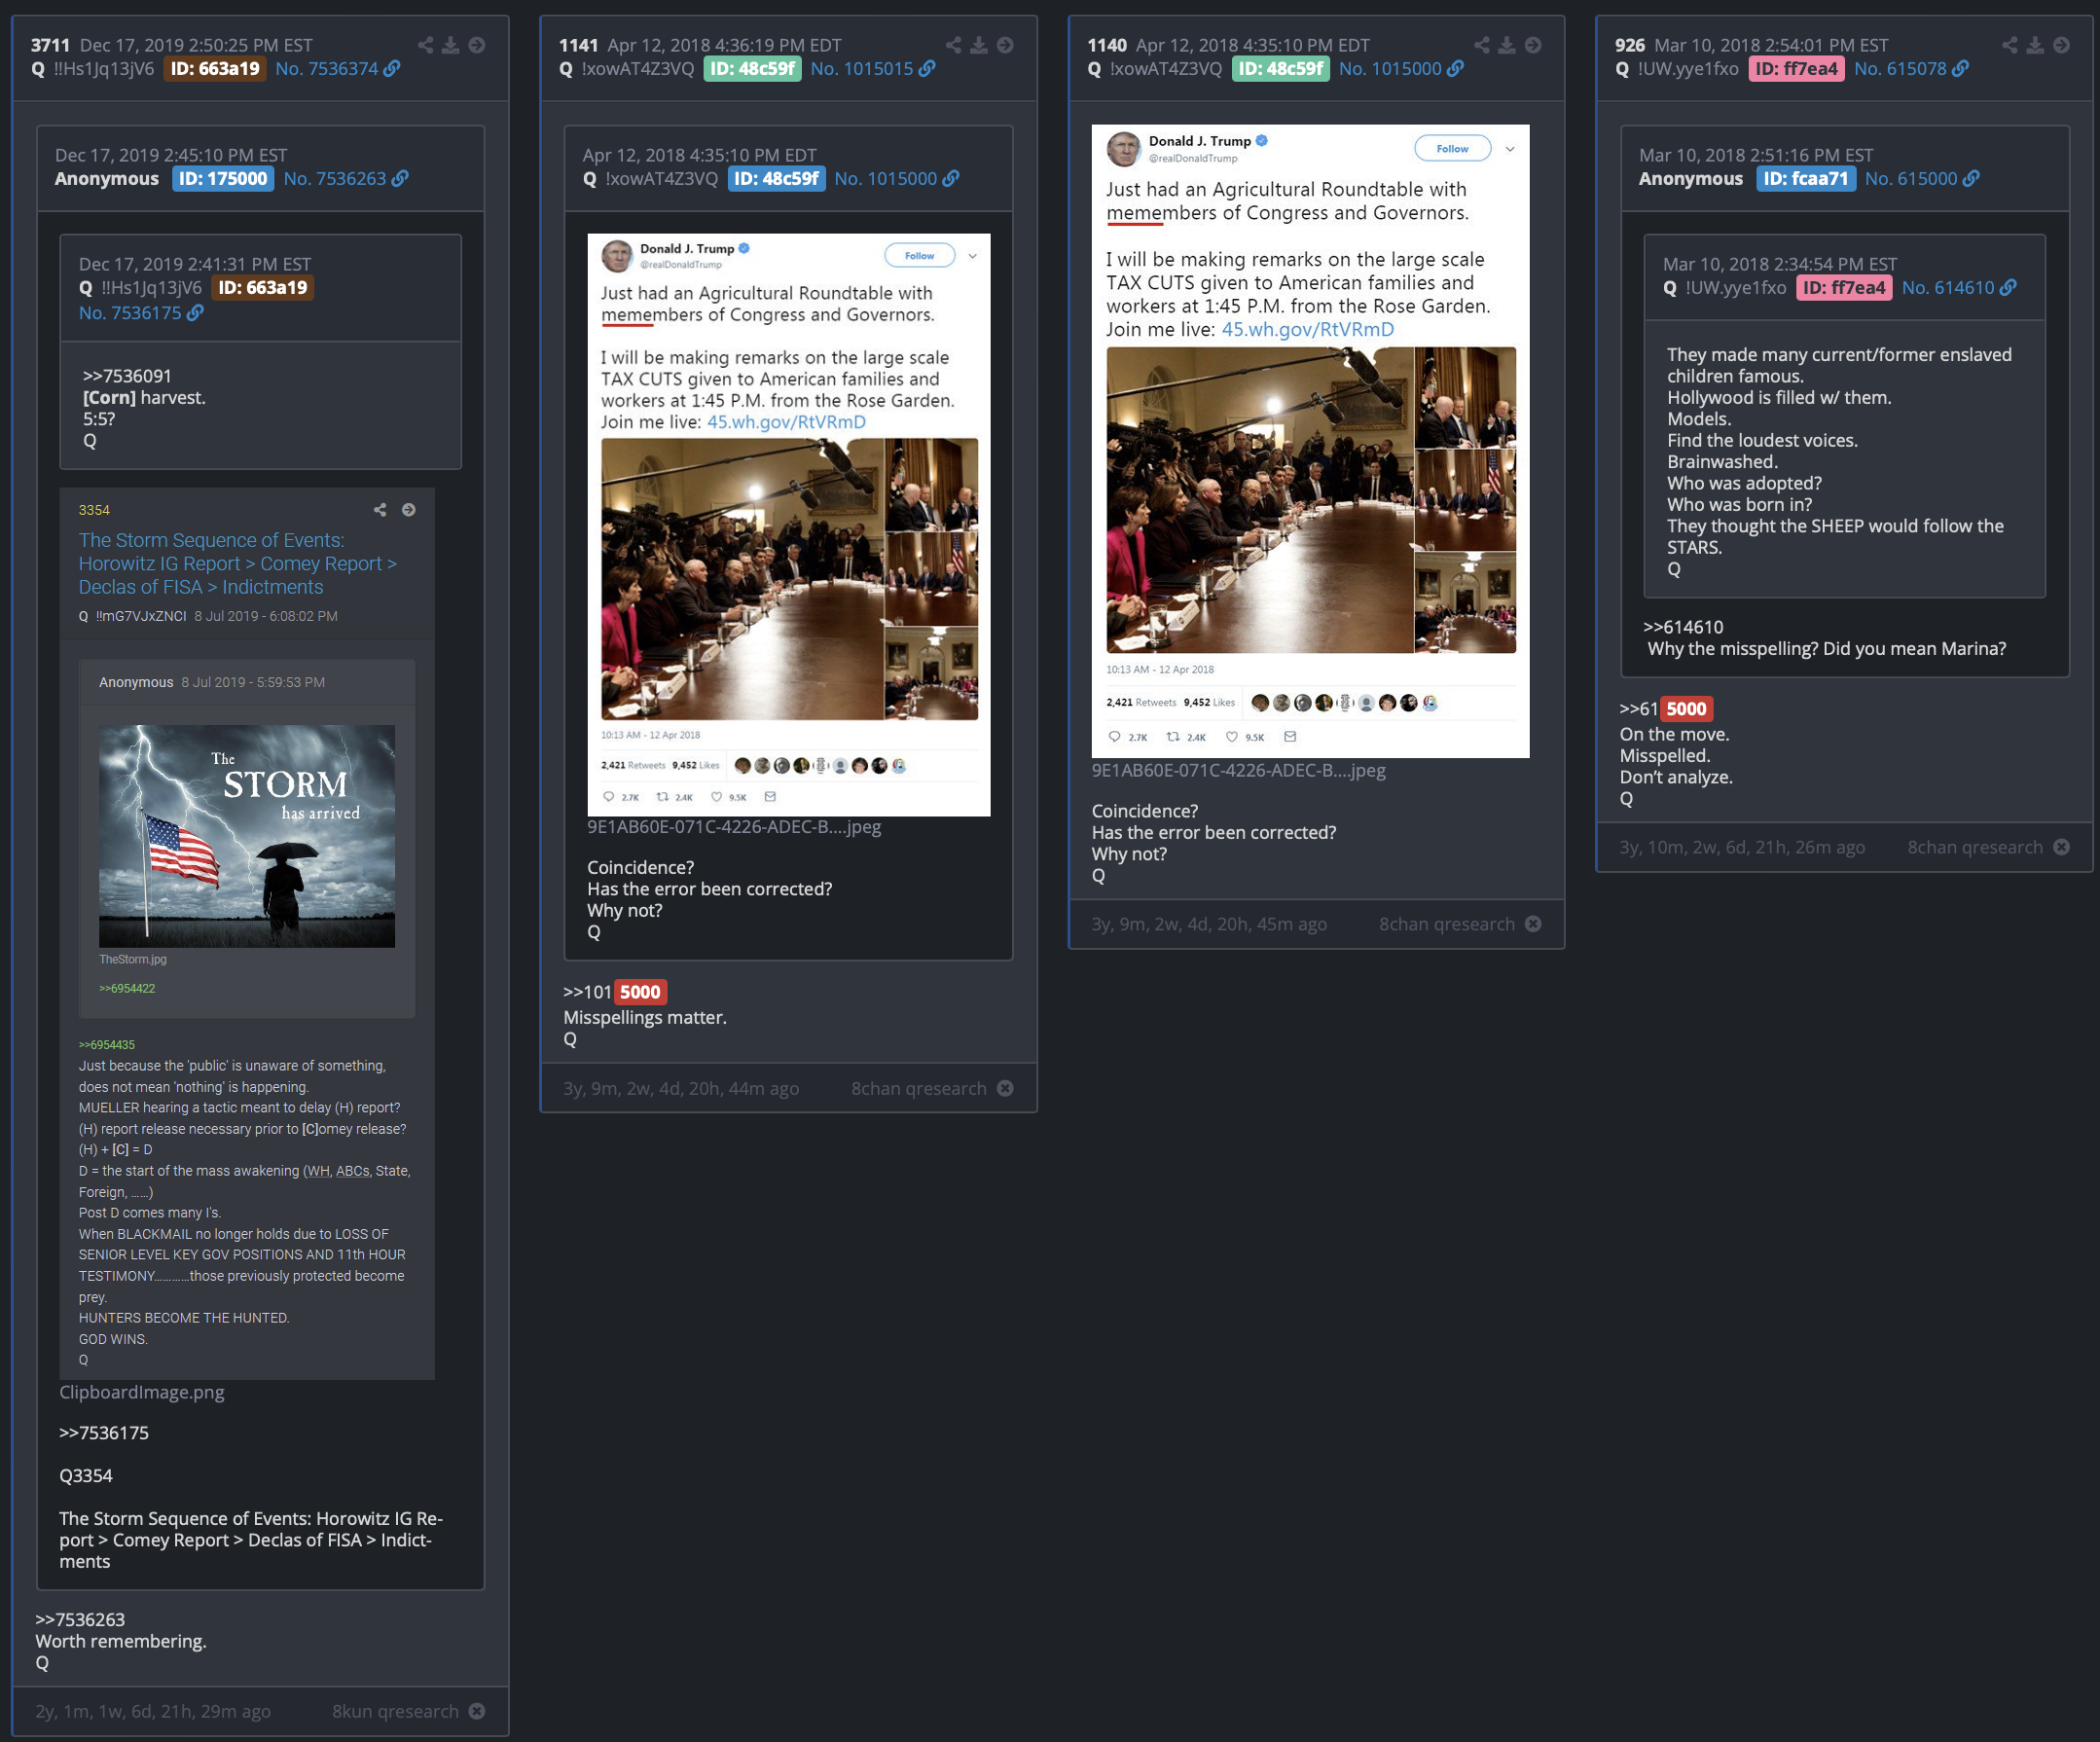2100x1742 pixels.
Task: Open The Storm has arrived image
Action: (247, 836)
